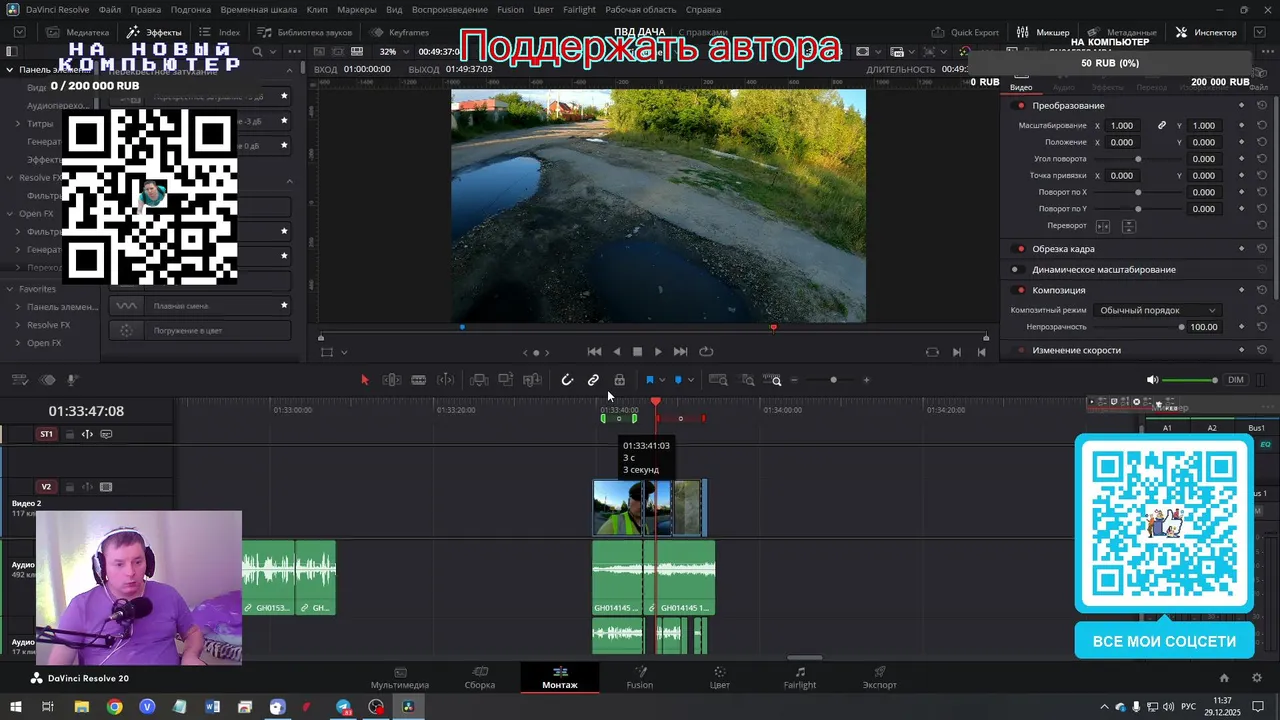Expand the Титры tree item
Viewport: 1280px width, 720px height.
(18, 124)
